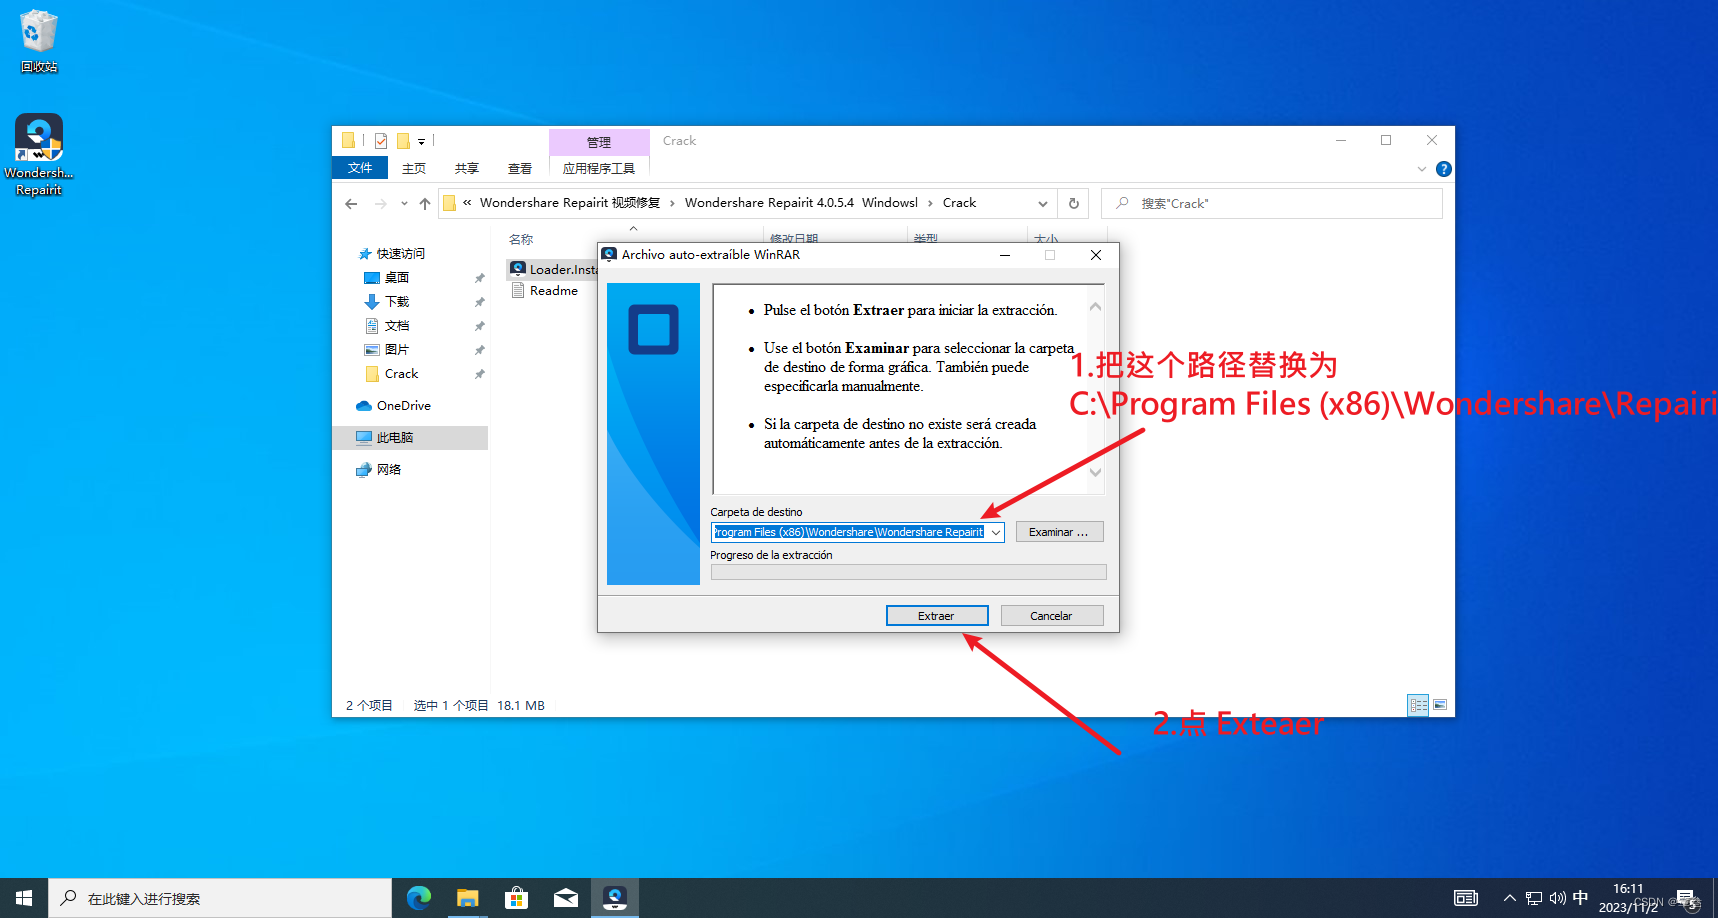1718x918 pixels.
Task: Open Mail app from taskbar
Action: (x=565, y=898)
